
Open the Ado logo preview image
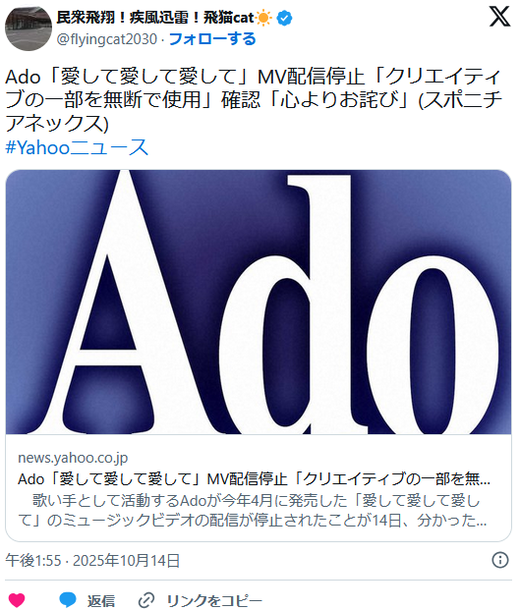pyautogui.click(x=258, y=302)
